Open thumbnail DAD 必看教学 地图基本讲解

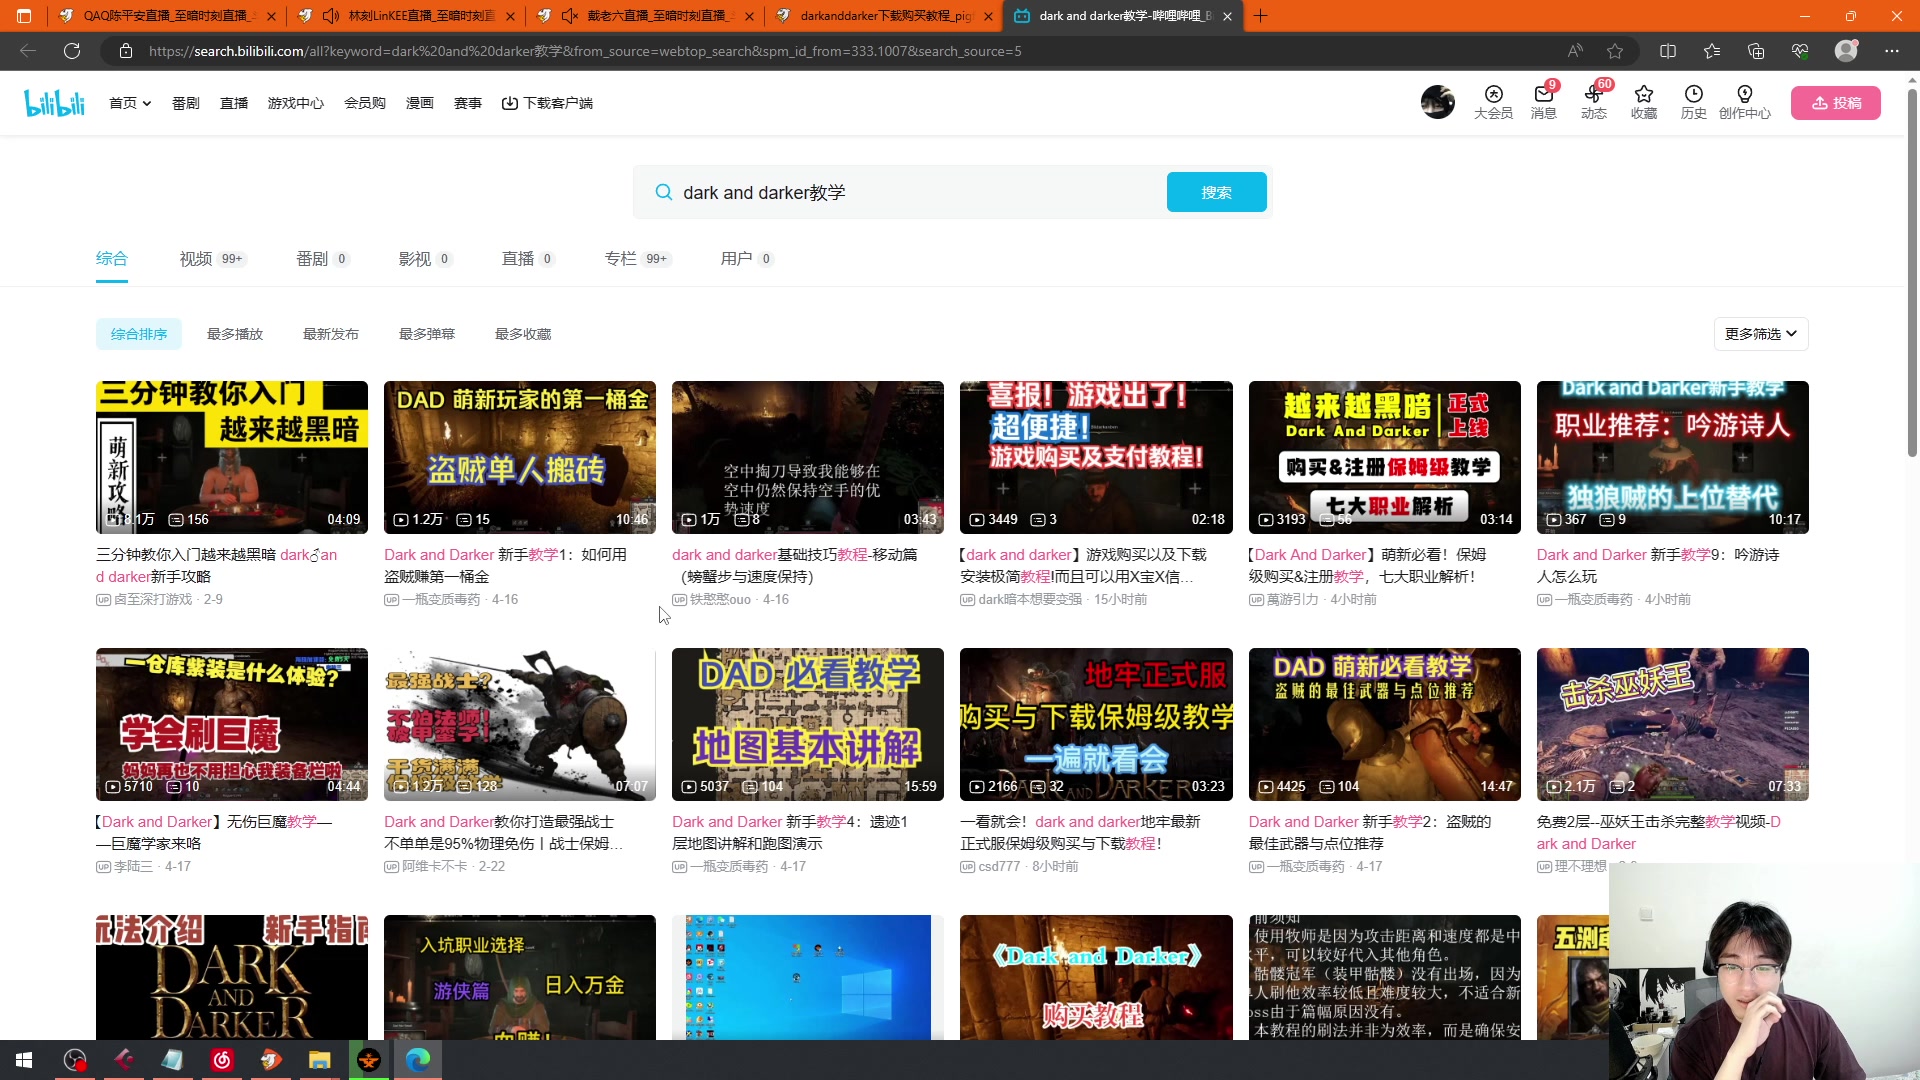pos(808,724)
